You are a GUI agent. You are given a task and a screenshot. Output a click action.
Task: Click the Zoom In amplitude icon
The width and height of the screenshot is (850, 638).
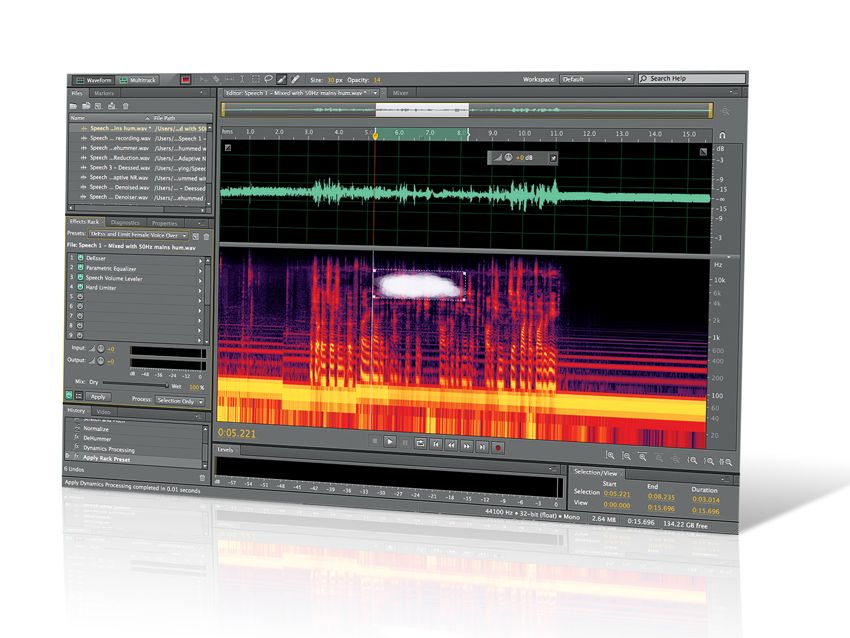click(x=610, y=456)
